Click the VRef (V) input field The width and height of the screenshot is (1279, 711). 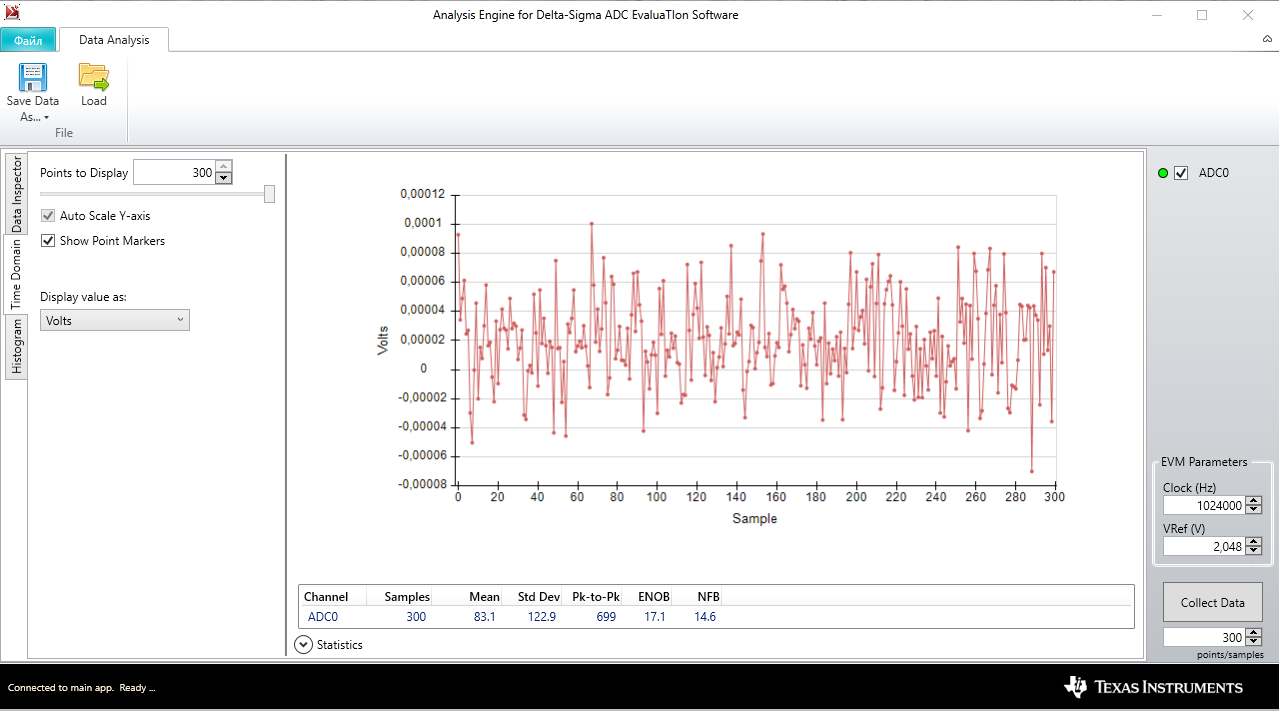click(x=1204, y=547)
